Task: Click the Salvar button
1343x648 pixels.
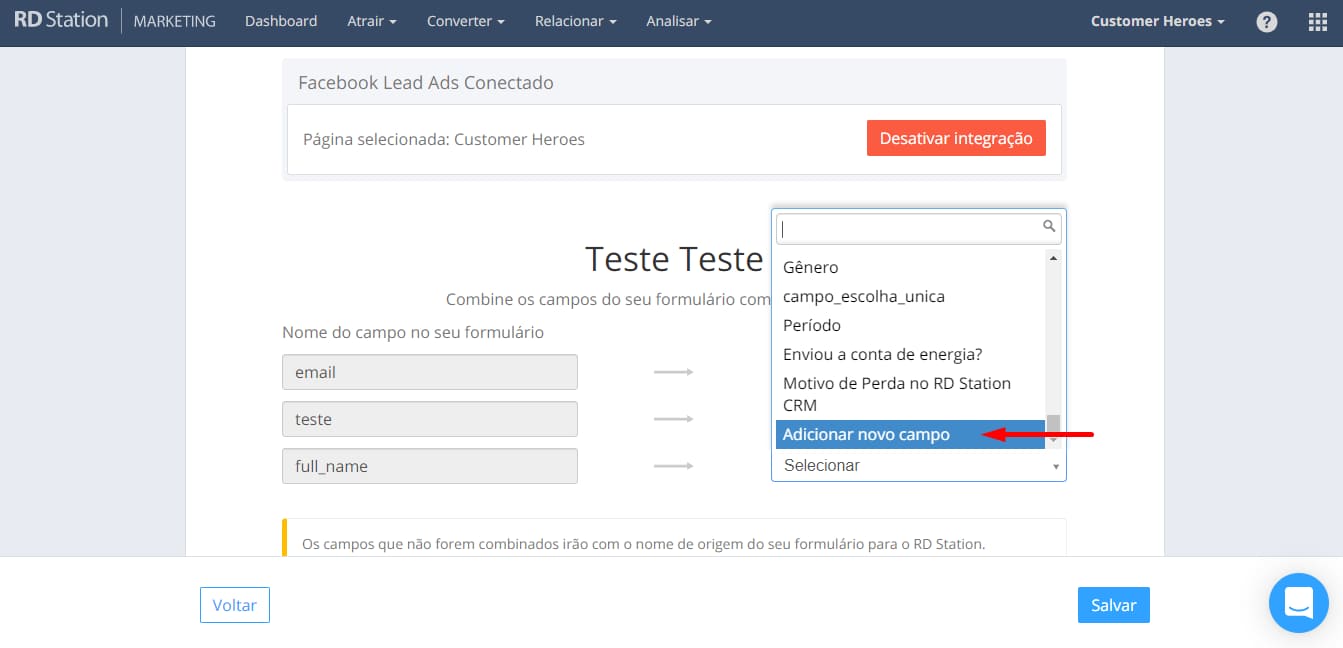Action: coord(1113,604)
